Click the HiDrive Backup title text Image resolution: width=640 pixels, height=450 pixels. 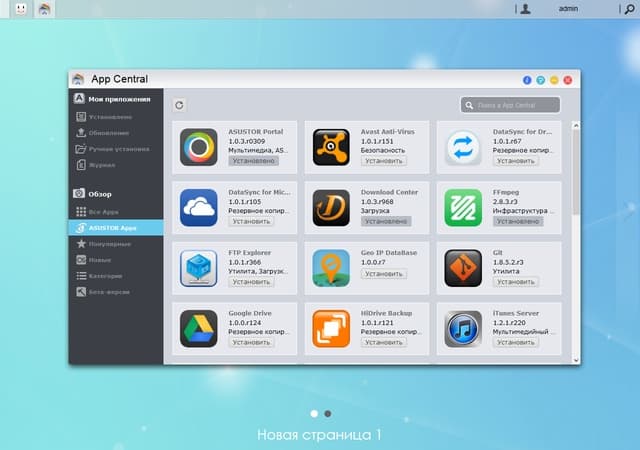386,313
